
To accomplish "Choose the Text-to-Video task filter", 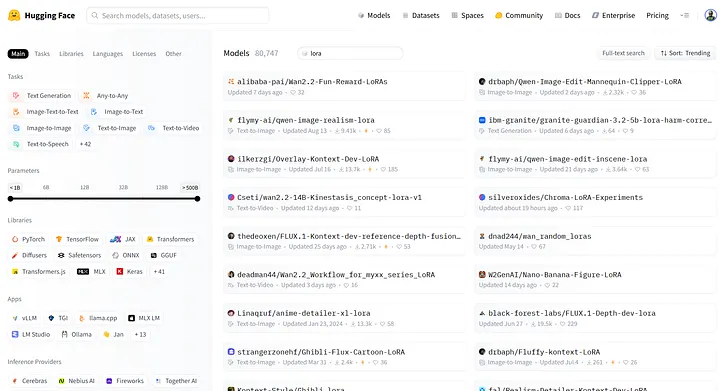I will click(175, 128).
